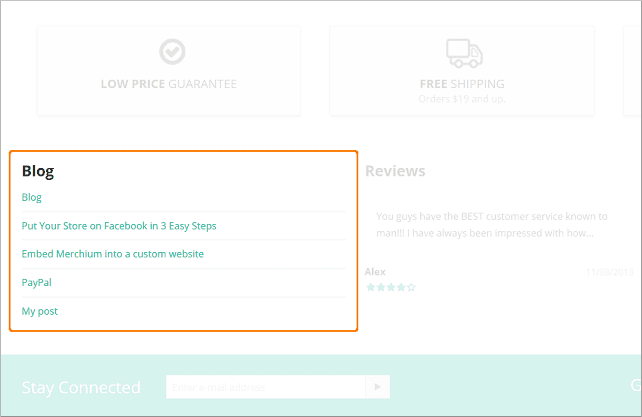
Task: Click the low price guarantee checkmark icon
Action: click(172, 52)
